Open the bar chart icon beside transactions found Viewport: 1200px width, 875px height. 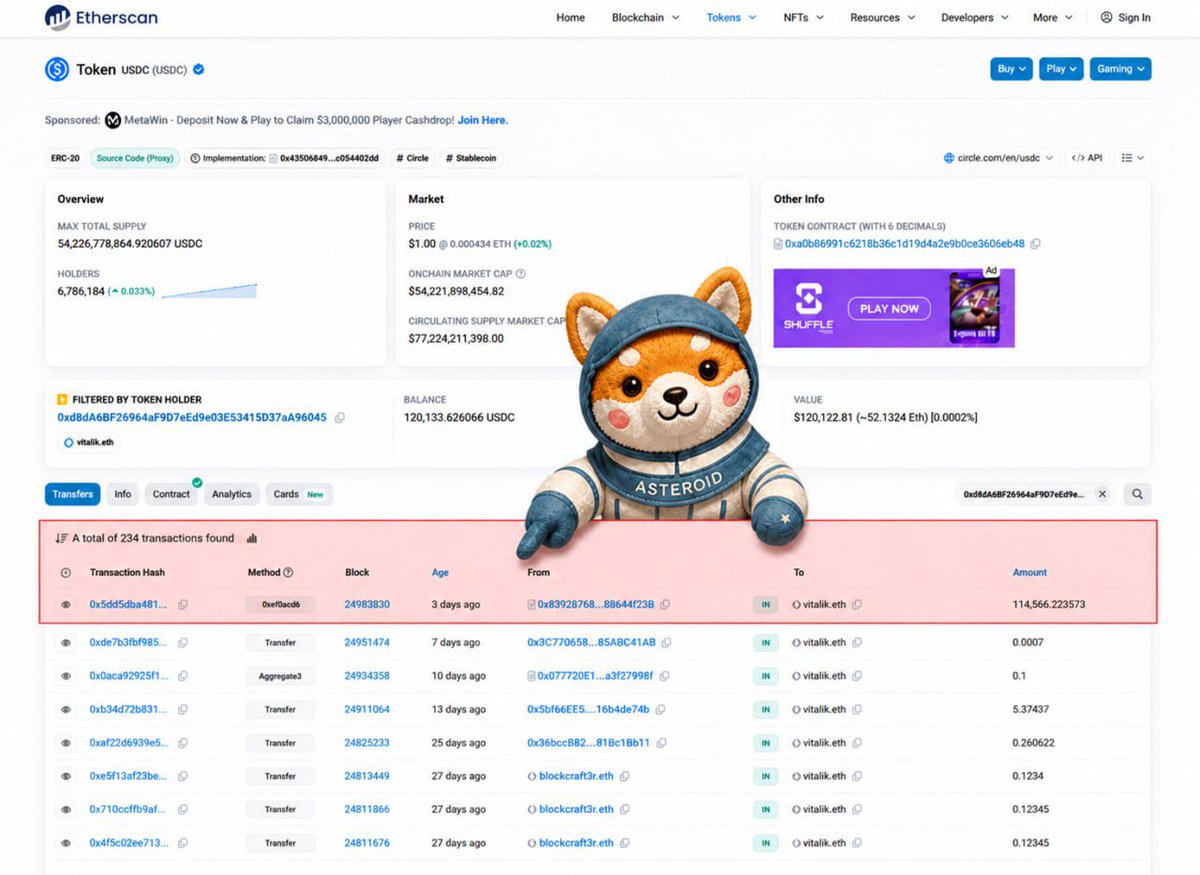coord(251,538)
